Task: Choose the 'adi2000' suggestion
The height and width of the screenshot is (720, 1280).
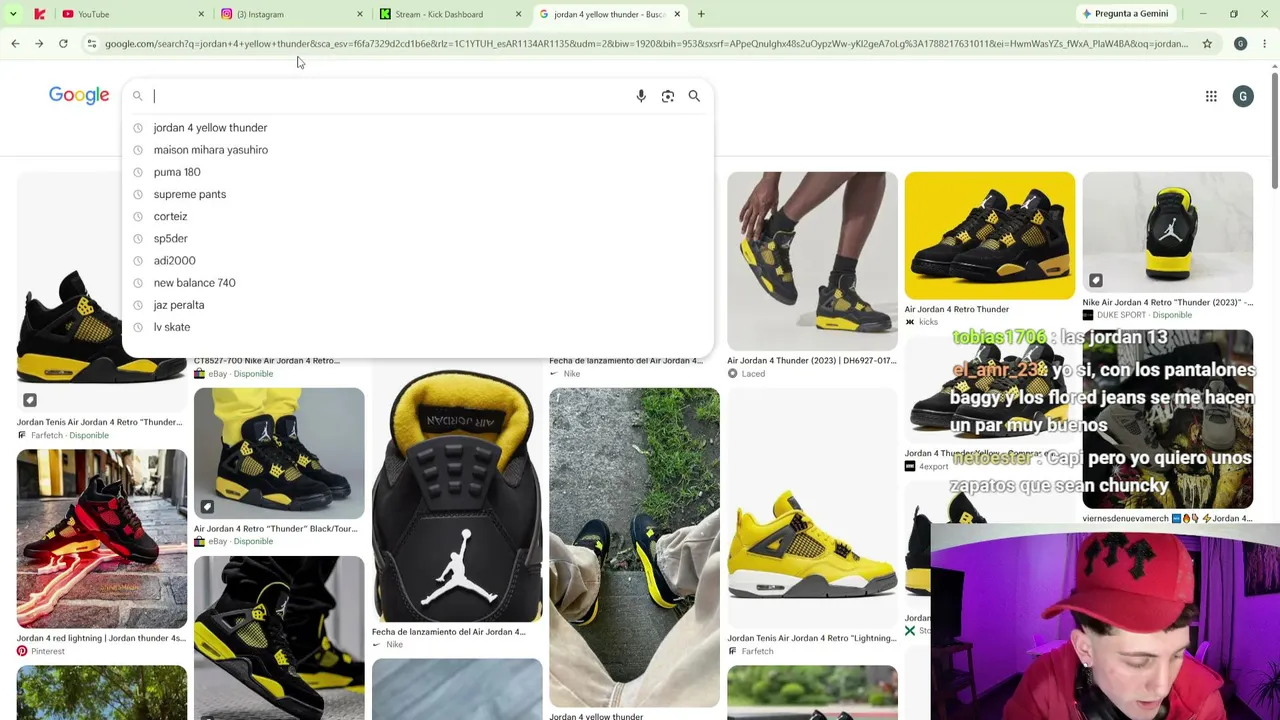Action: 418,261
